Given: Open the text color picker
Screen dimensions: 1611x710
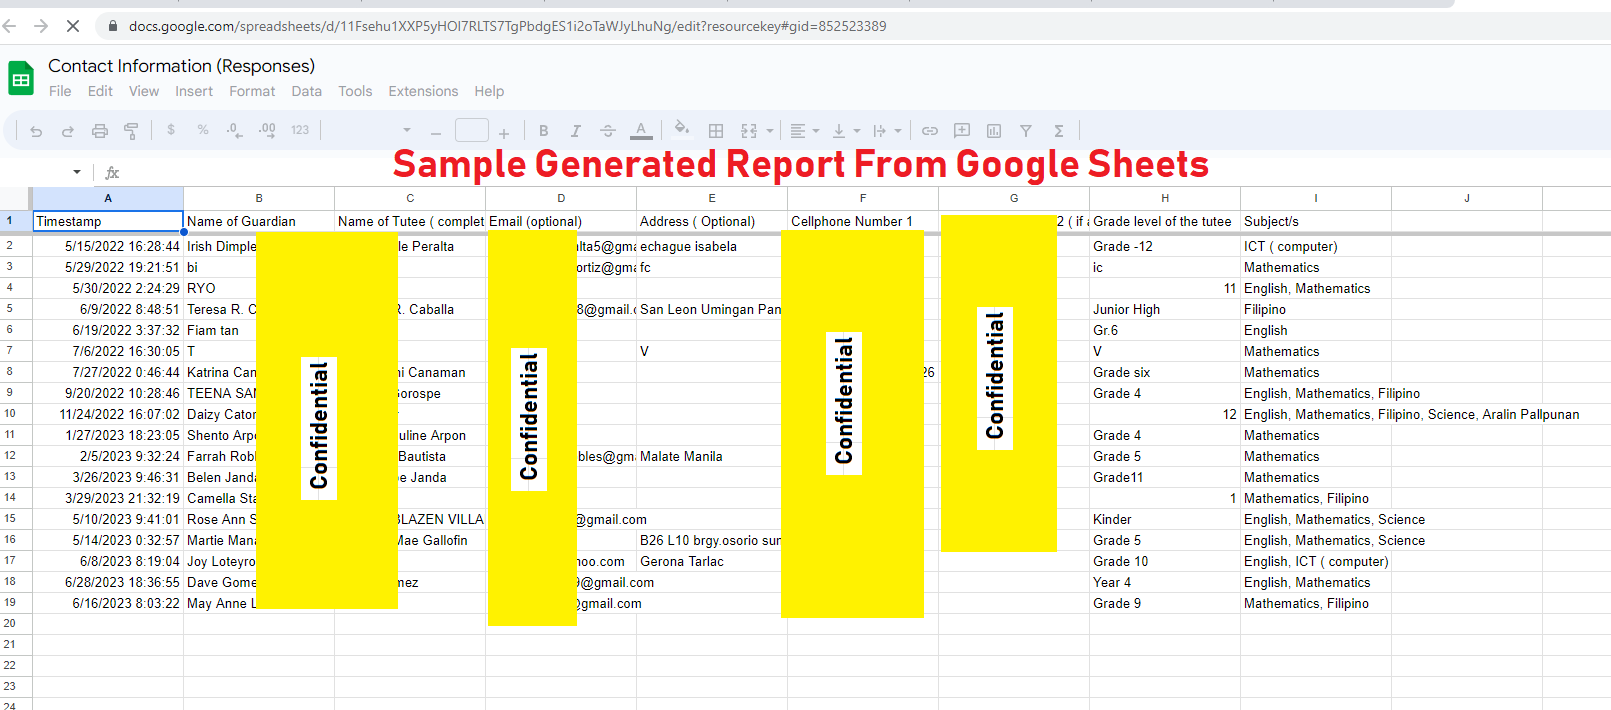Looking at the screenshot, I should (642, 131).
